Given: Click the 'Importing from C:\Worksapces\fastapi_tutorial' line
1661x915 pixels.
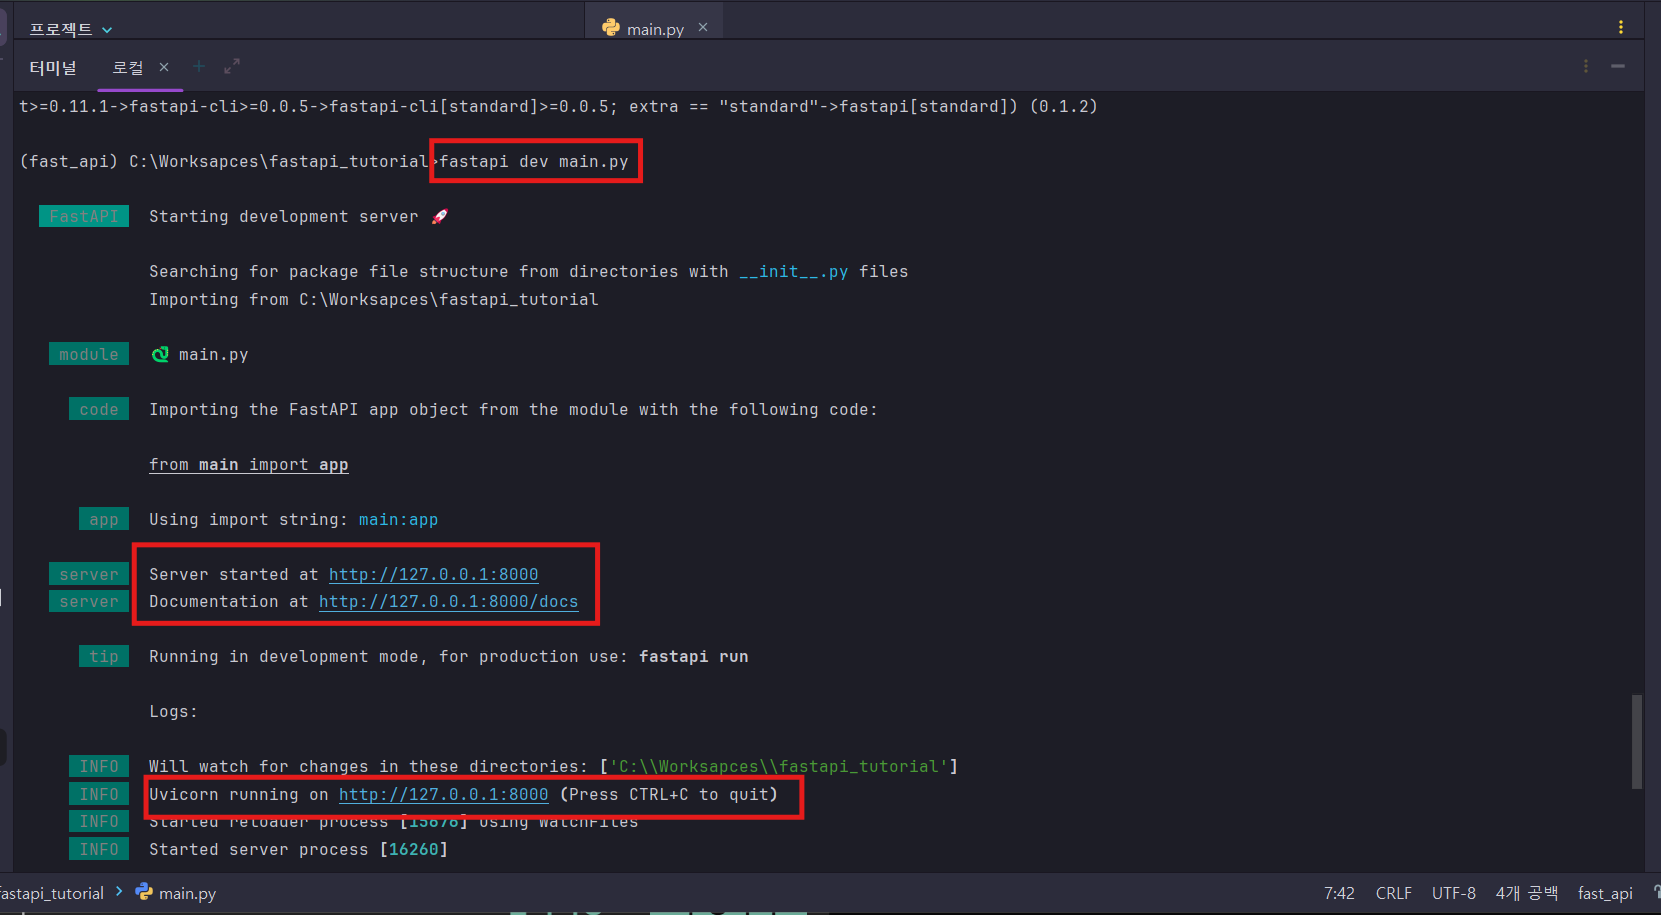Looking at the screenshot, I should 374,299.
